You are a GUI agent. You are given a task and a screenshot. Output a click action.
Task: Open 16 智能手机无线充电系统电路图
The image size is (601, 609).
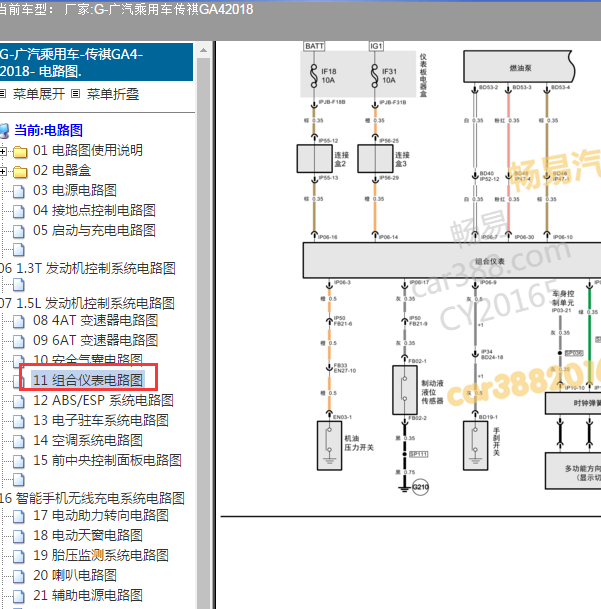pos(92,498)
